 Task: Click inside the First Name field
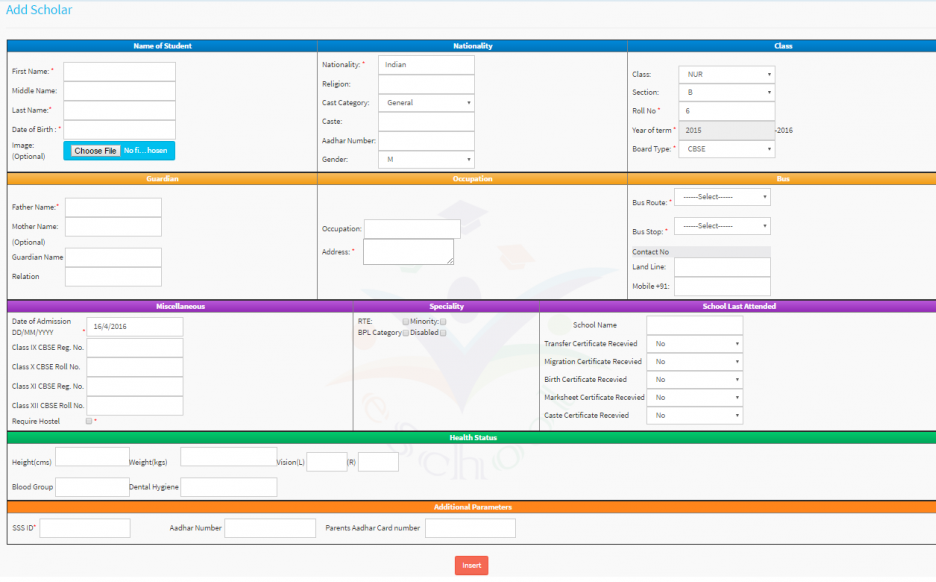click(119, 71)
